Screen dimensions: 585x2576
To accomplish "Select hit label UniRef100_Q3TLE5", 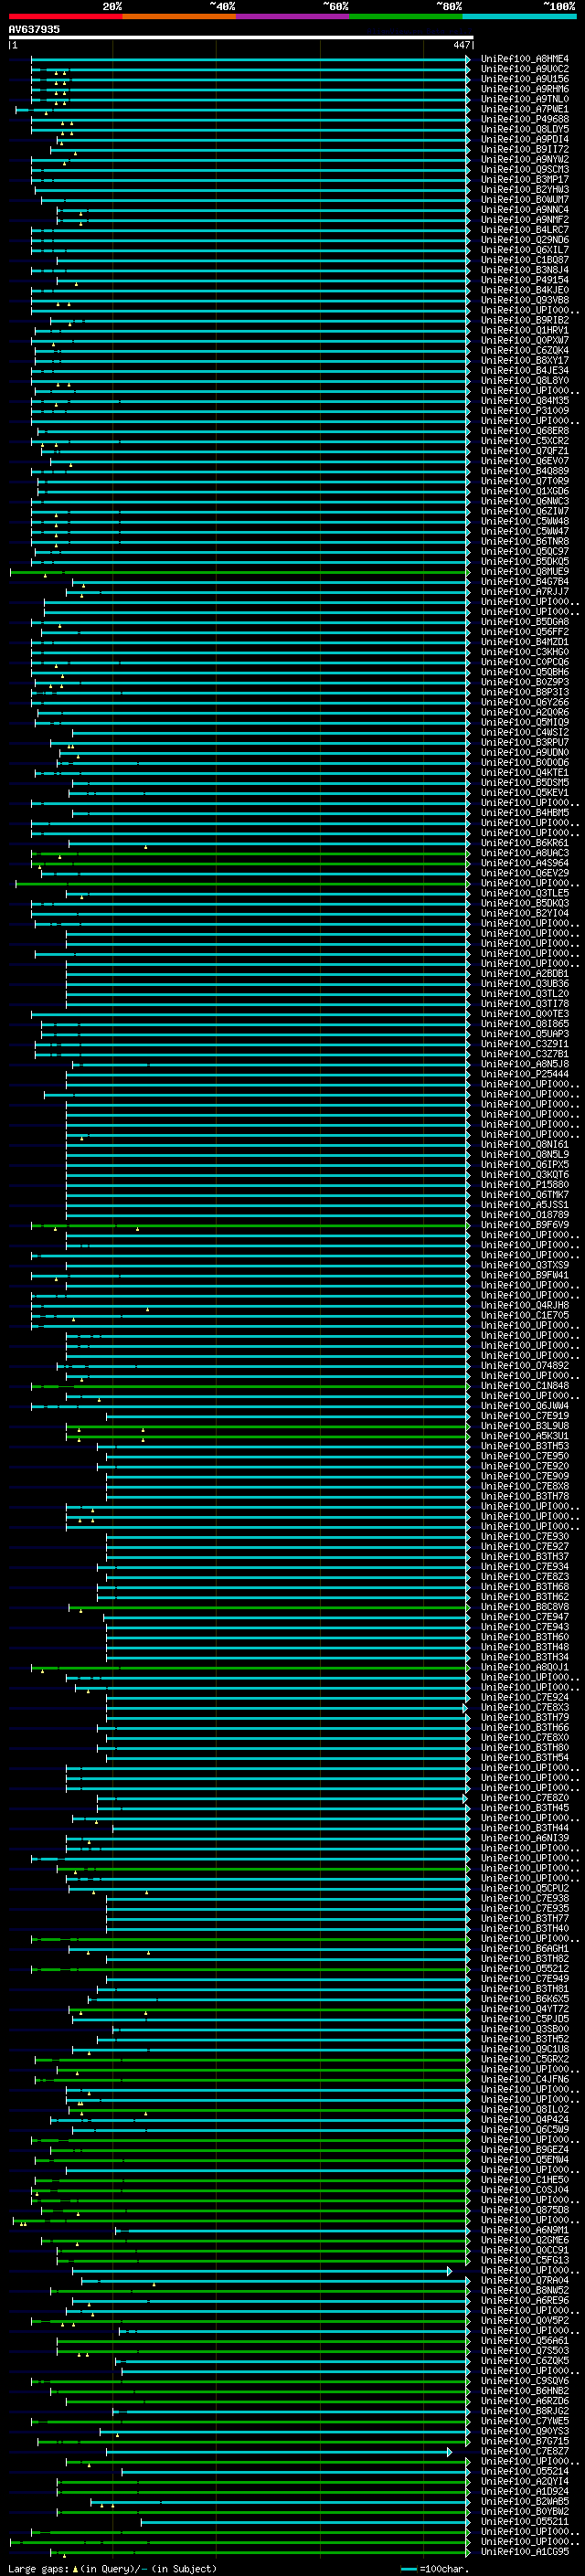I will click(x=525, y=893).
